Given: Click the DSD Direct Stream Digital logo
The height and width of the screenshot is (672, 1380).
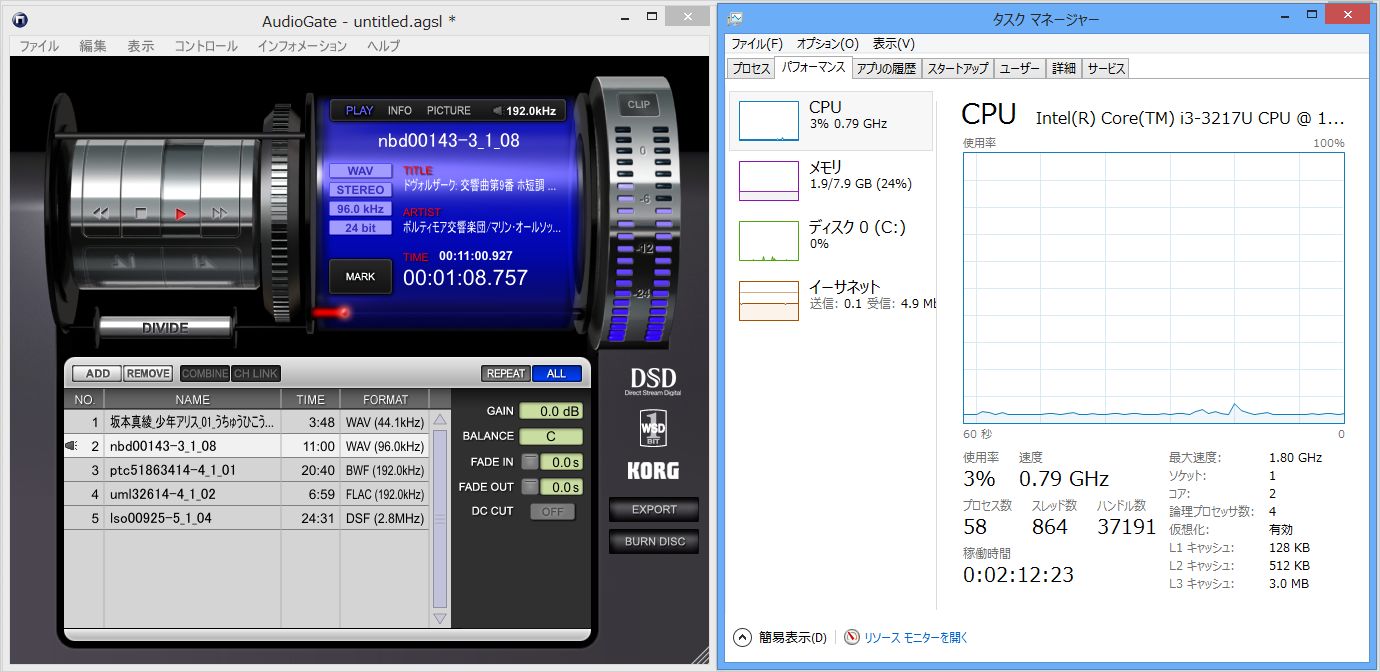Looking at the screenshot, I should click(x=653, y=382).
